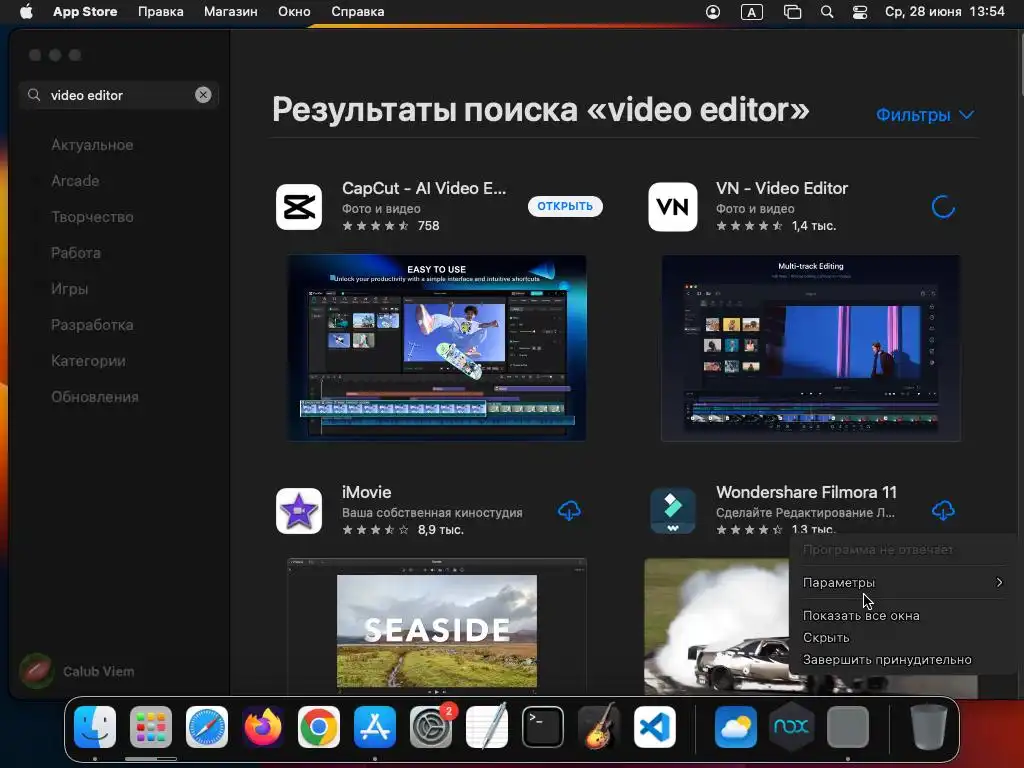1024x768 pixels.
Task: Open the VN Video Editor app icon
Action: coord(673,207)
